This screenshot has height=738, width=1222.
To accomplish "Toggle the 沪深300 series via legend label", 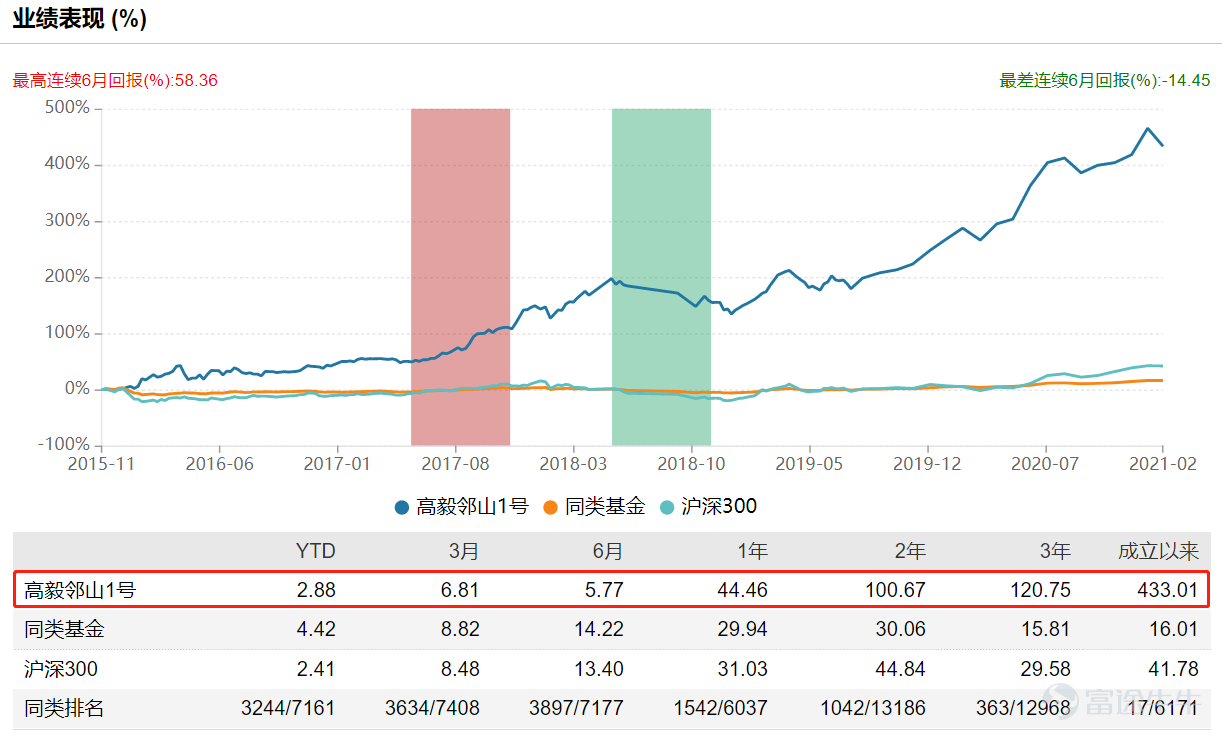I will coord(719,507).
